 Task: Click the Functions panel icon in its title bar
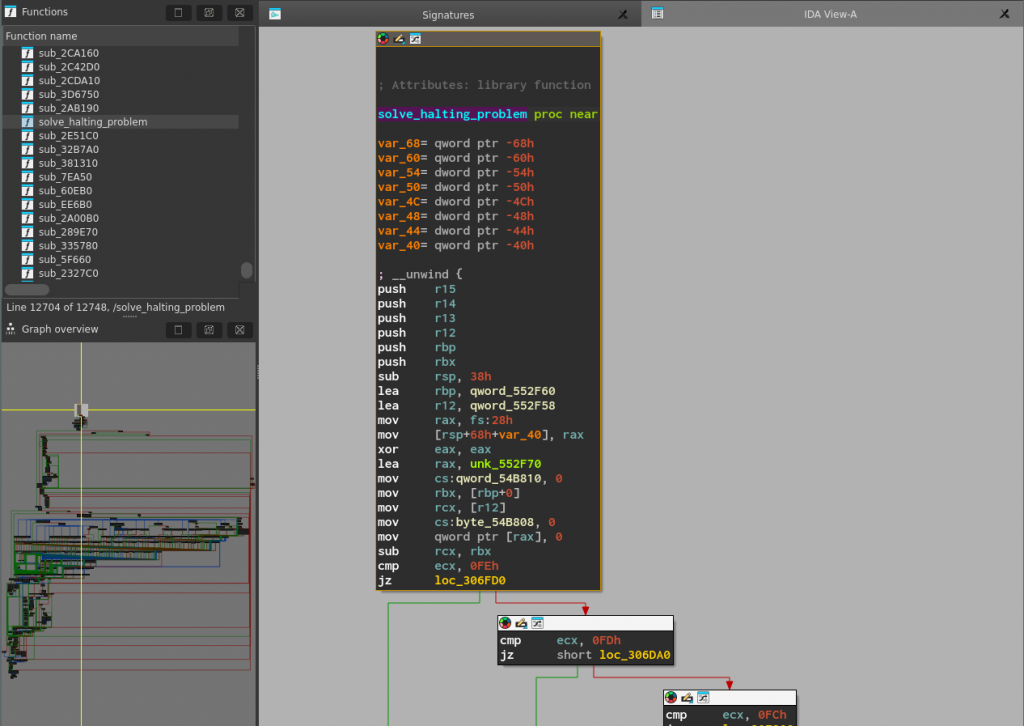[11, 12]
